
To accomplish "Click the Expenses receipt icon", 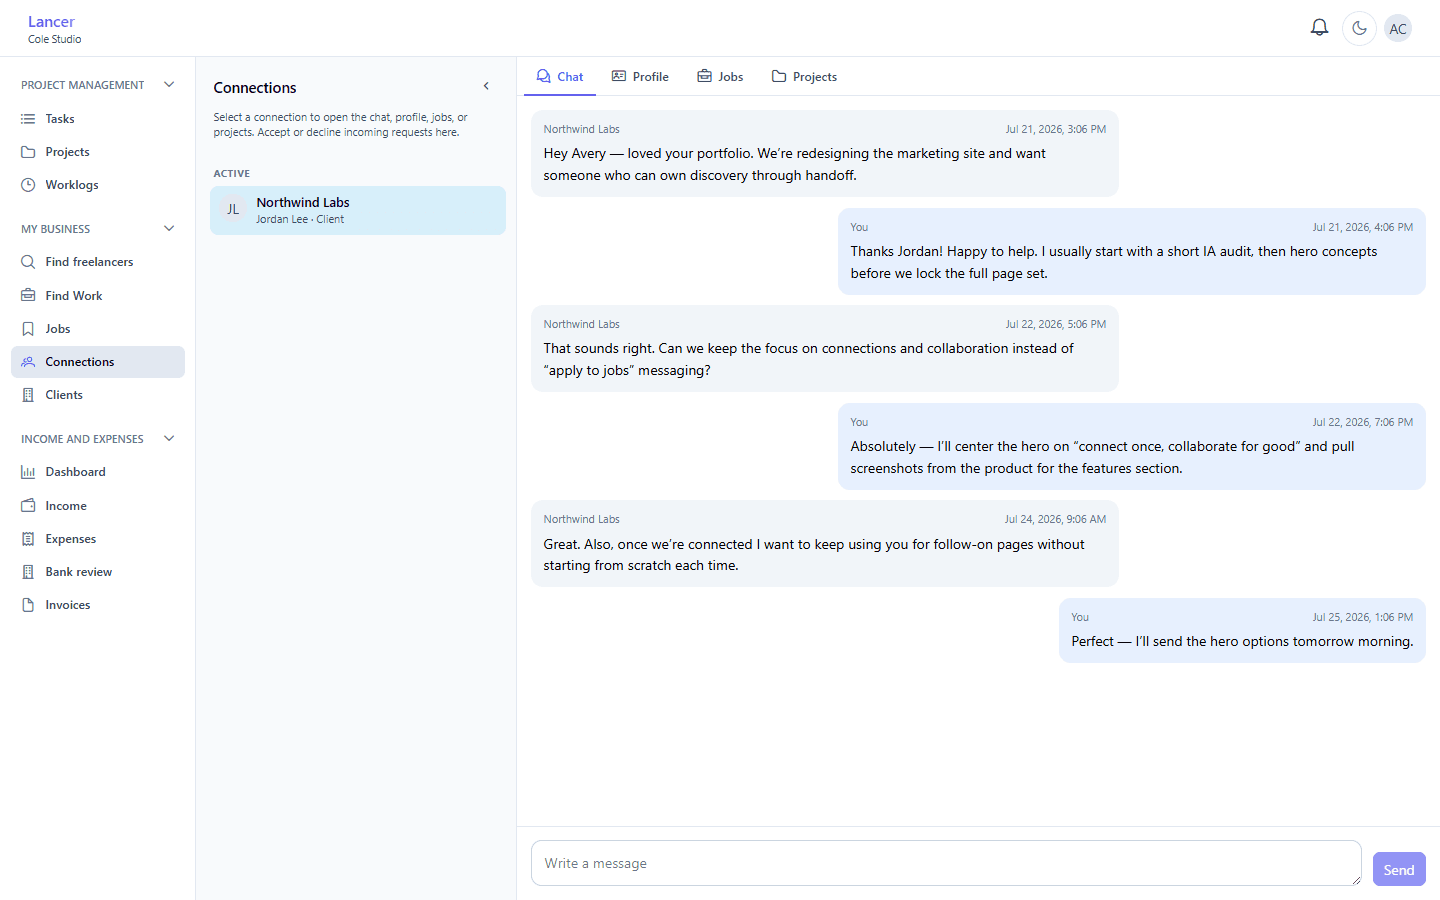I will (28, 539).
